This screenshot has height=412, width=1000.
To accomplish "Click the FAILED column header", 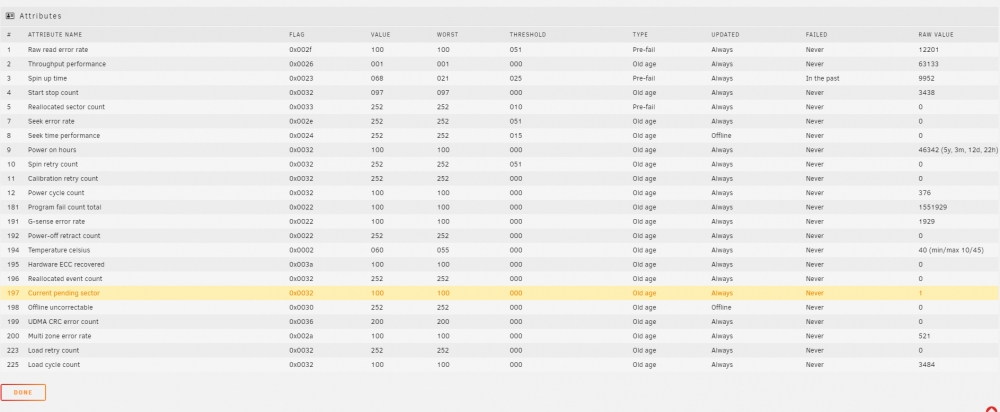I will (x=816, y=34).
